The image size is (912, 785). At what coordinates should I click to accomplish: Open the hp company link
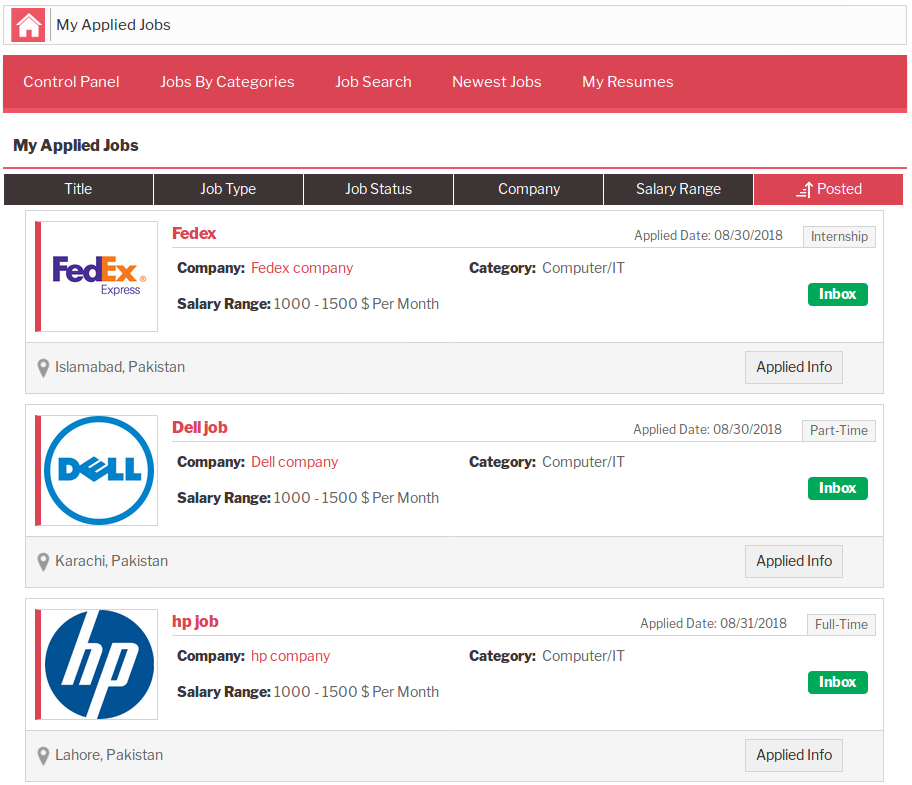coord(290,656)
